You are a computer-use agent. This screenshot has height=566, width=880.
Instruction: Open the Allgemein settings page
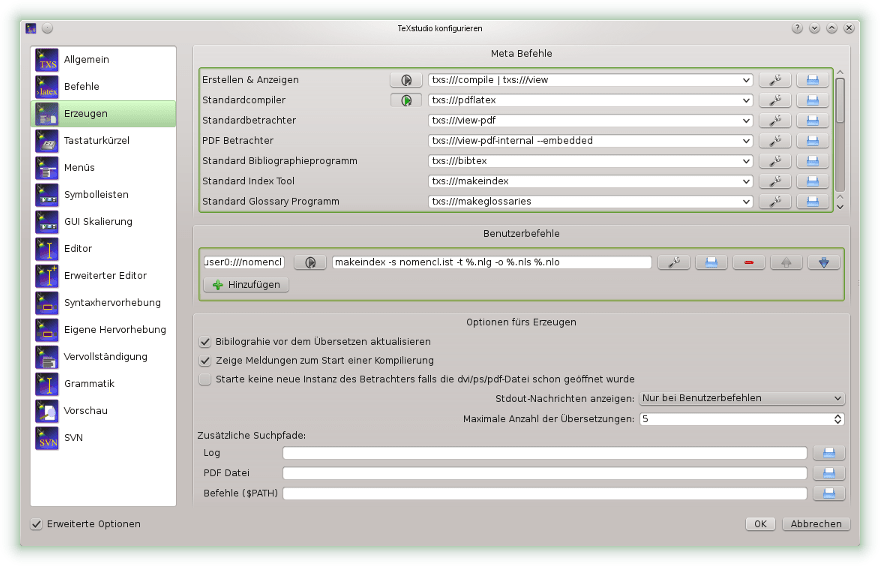[103, 59]
